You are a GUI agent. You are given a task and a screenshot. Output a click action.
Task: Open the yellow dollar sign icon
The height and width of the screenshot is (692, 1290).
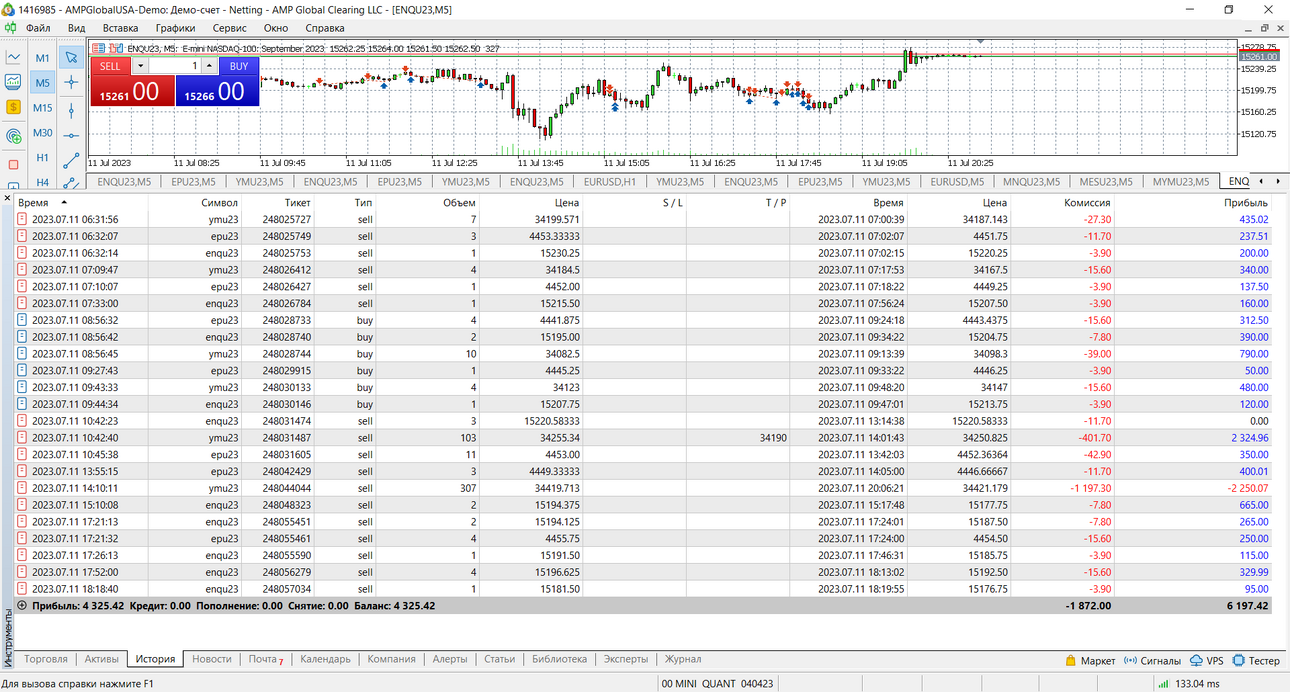[14, 106]
